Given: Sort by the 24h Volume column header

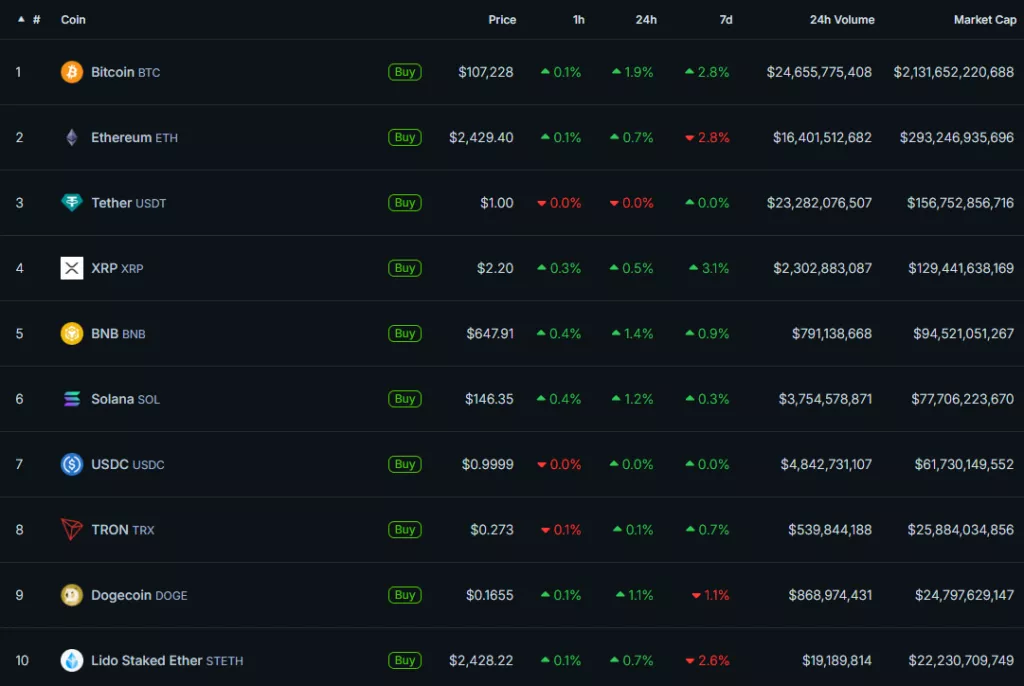Looking at the screenshot, I should point(842,20).
